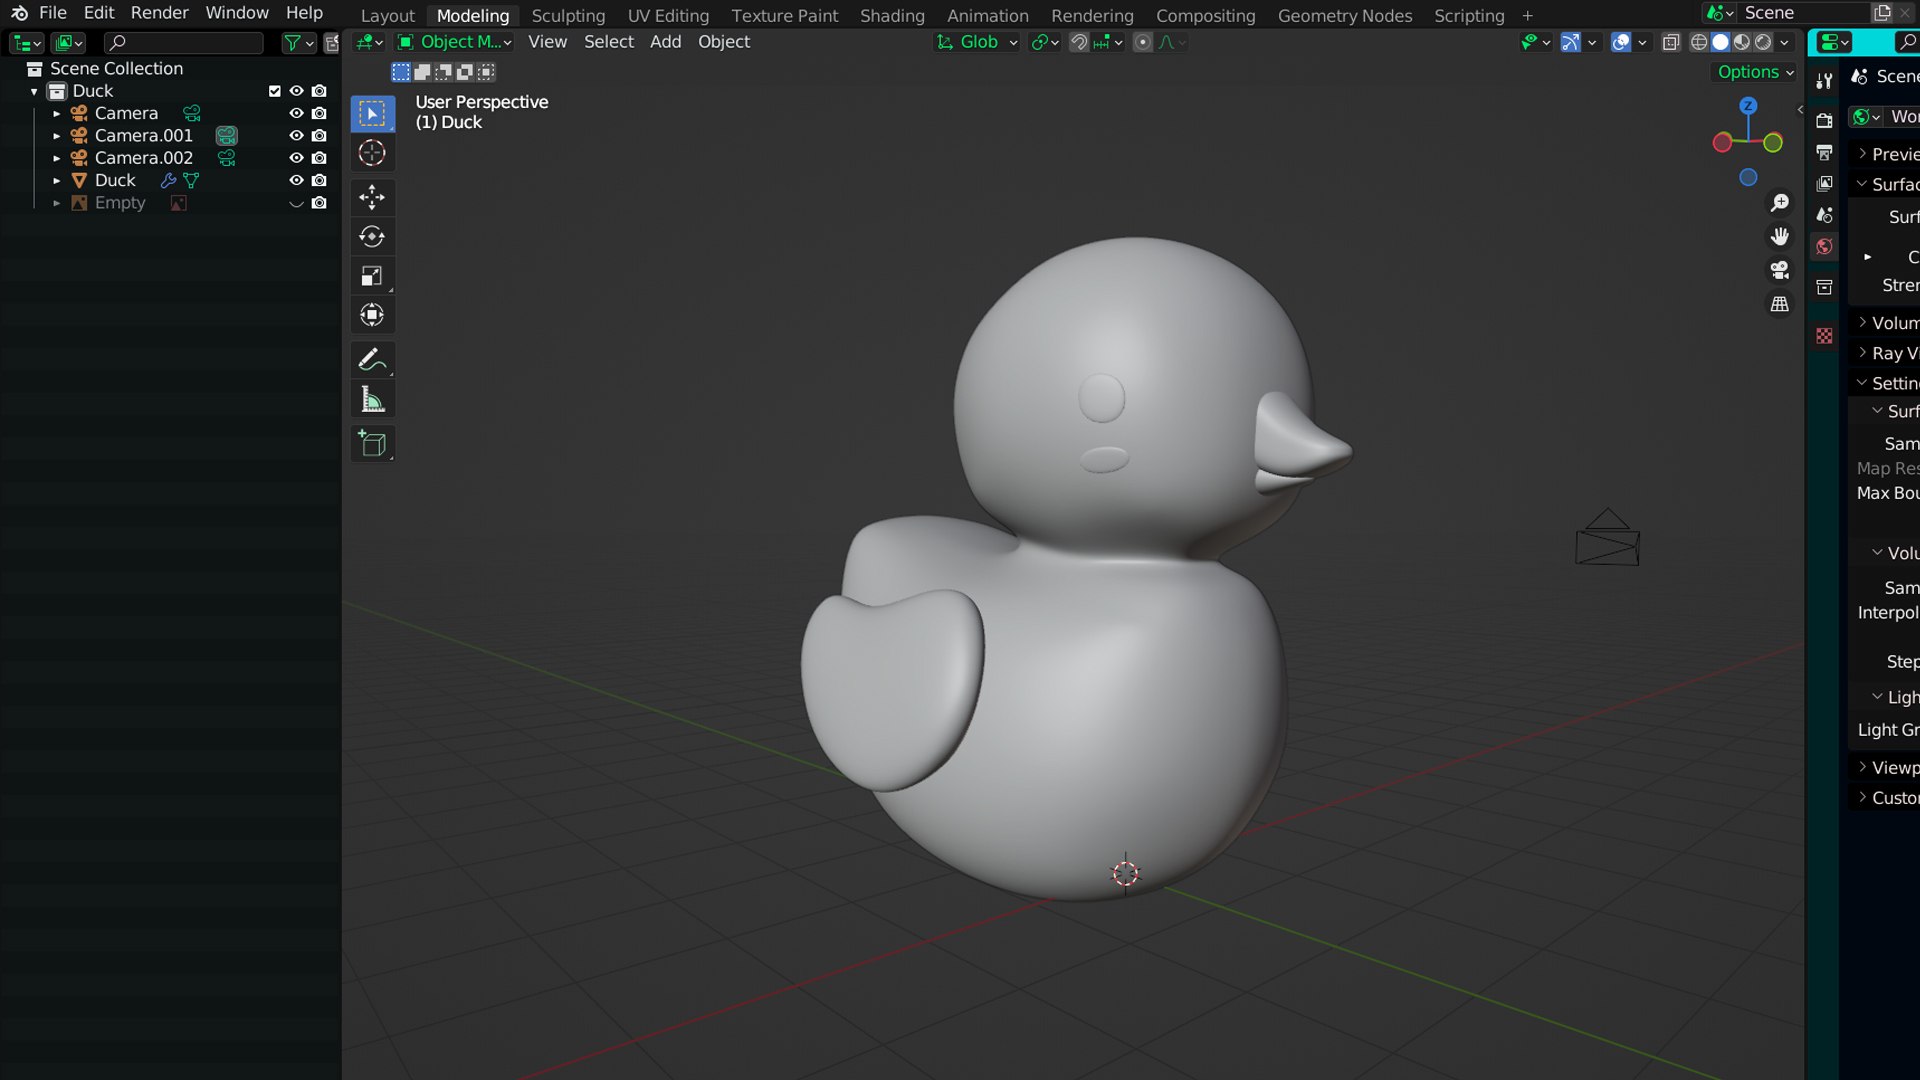Image resolution: width=1920 pixels, height=1080 pixels.
Task: Open the Scene properties tab
Action: [x=1825, y=215]
